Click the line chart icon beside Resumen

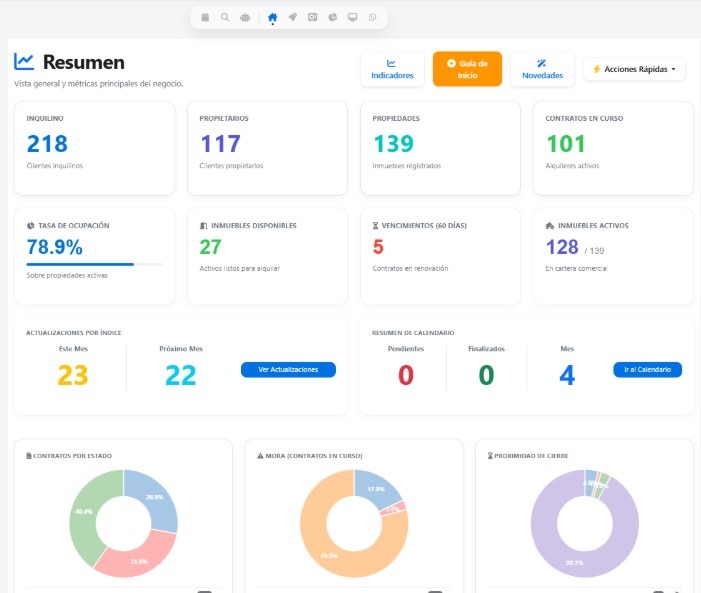[x=24, y=62]
